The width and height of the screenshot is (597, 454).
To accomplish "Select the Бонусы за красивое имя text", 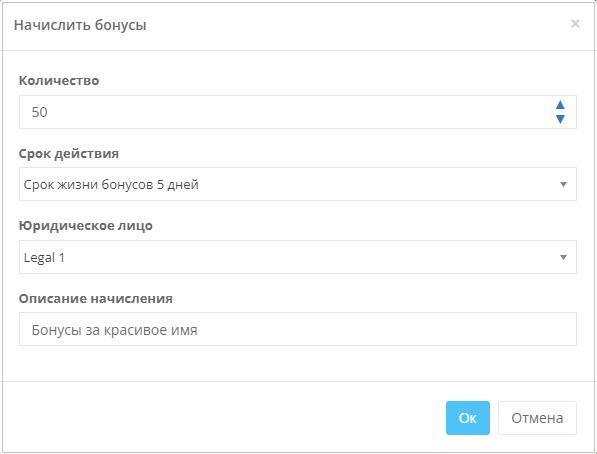I will tap(115, 330).
